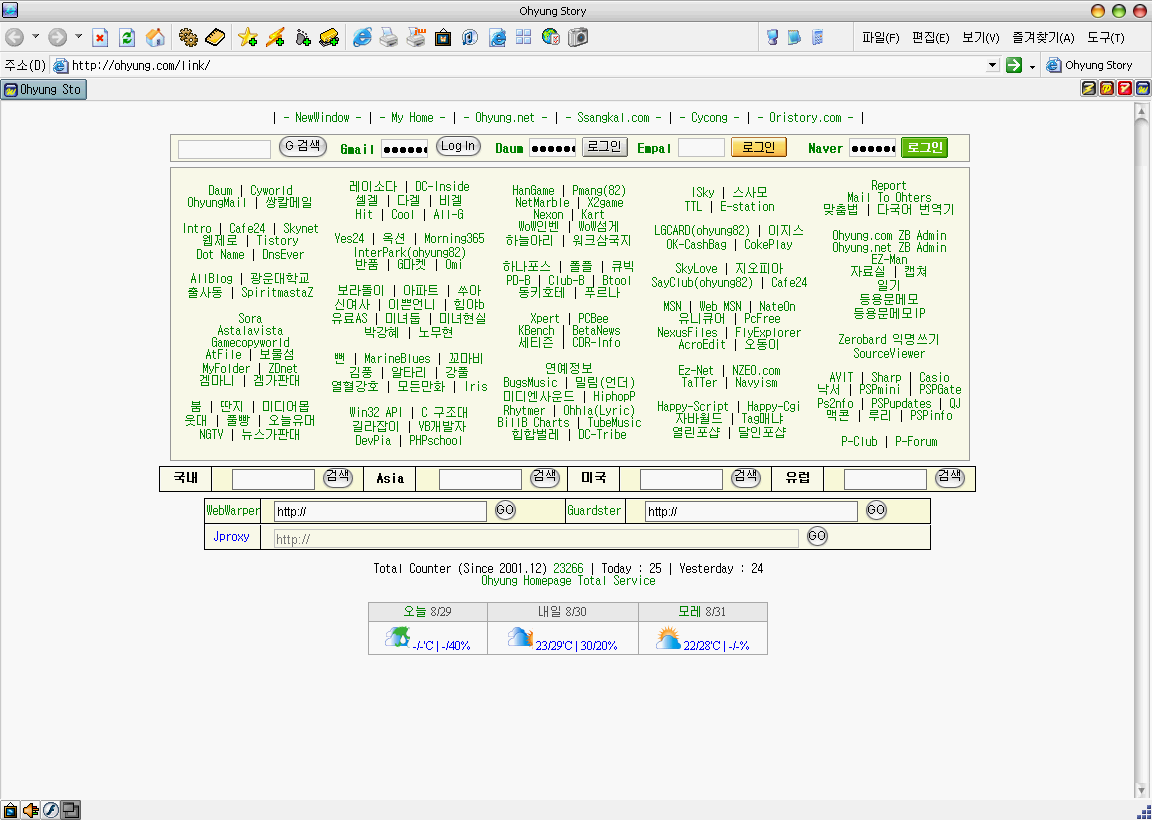
Task: Click the 검색 button for 미국
Action: point(746,477)
